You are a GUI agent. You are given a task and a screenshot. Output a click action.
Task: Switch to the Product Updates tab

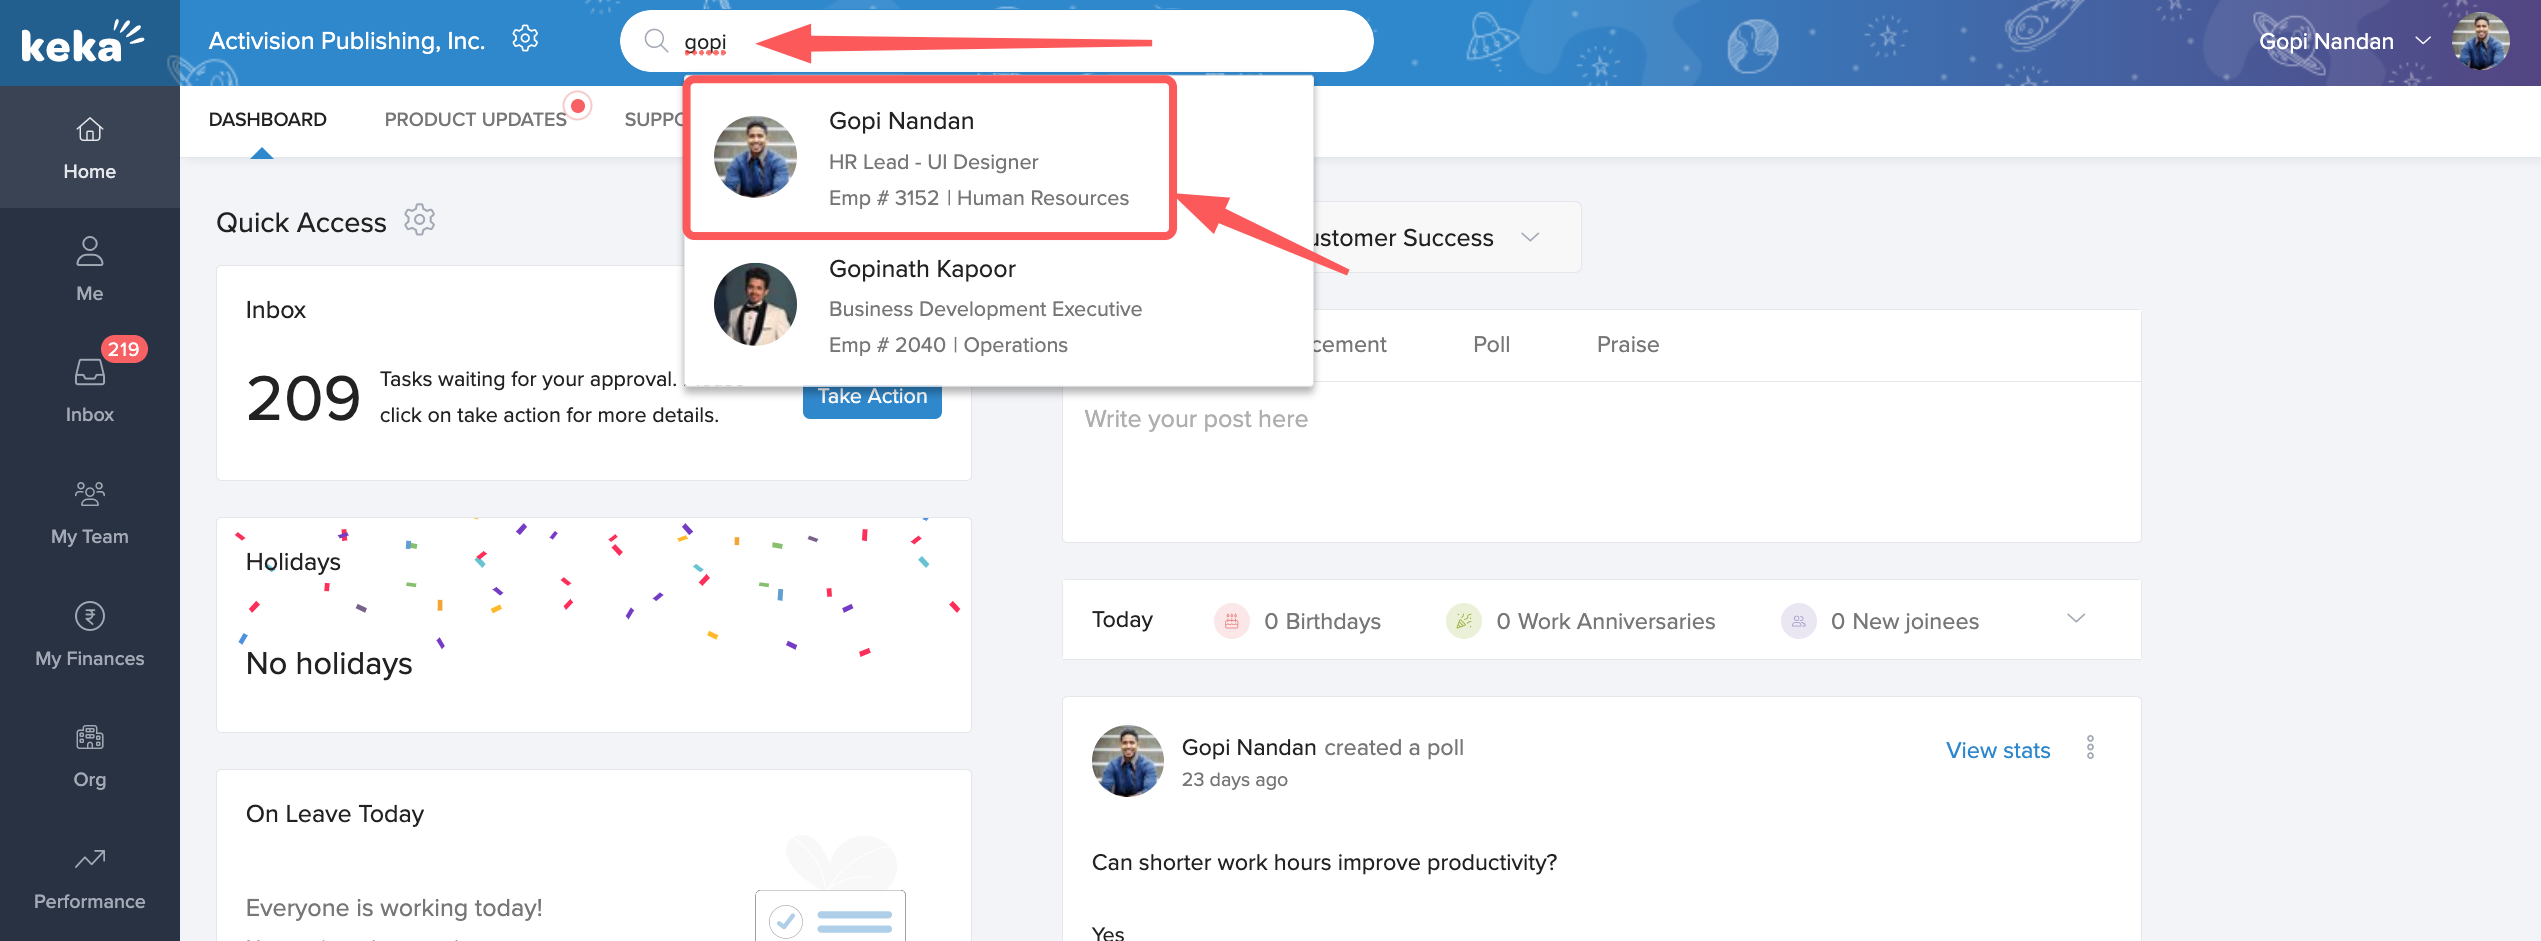point(475,119)
